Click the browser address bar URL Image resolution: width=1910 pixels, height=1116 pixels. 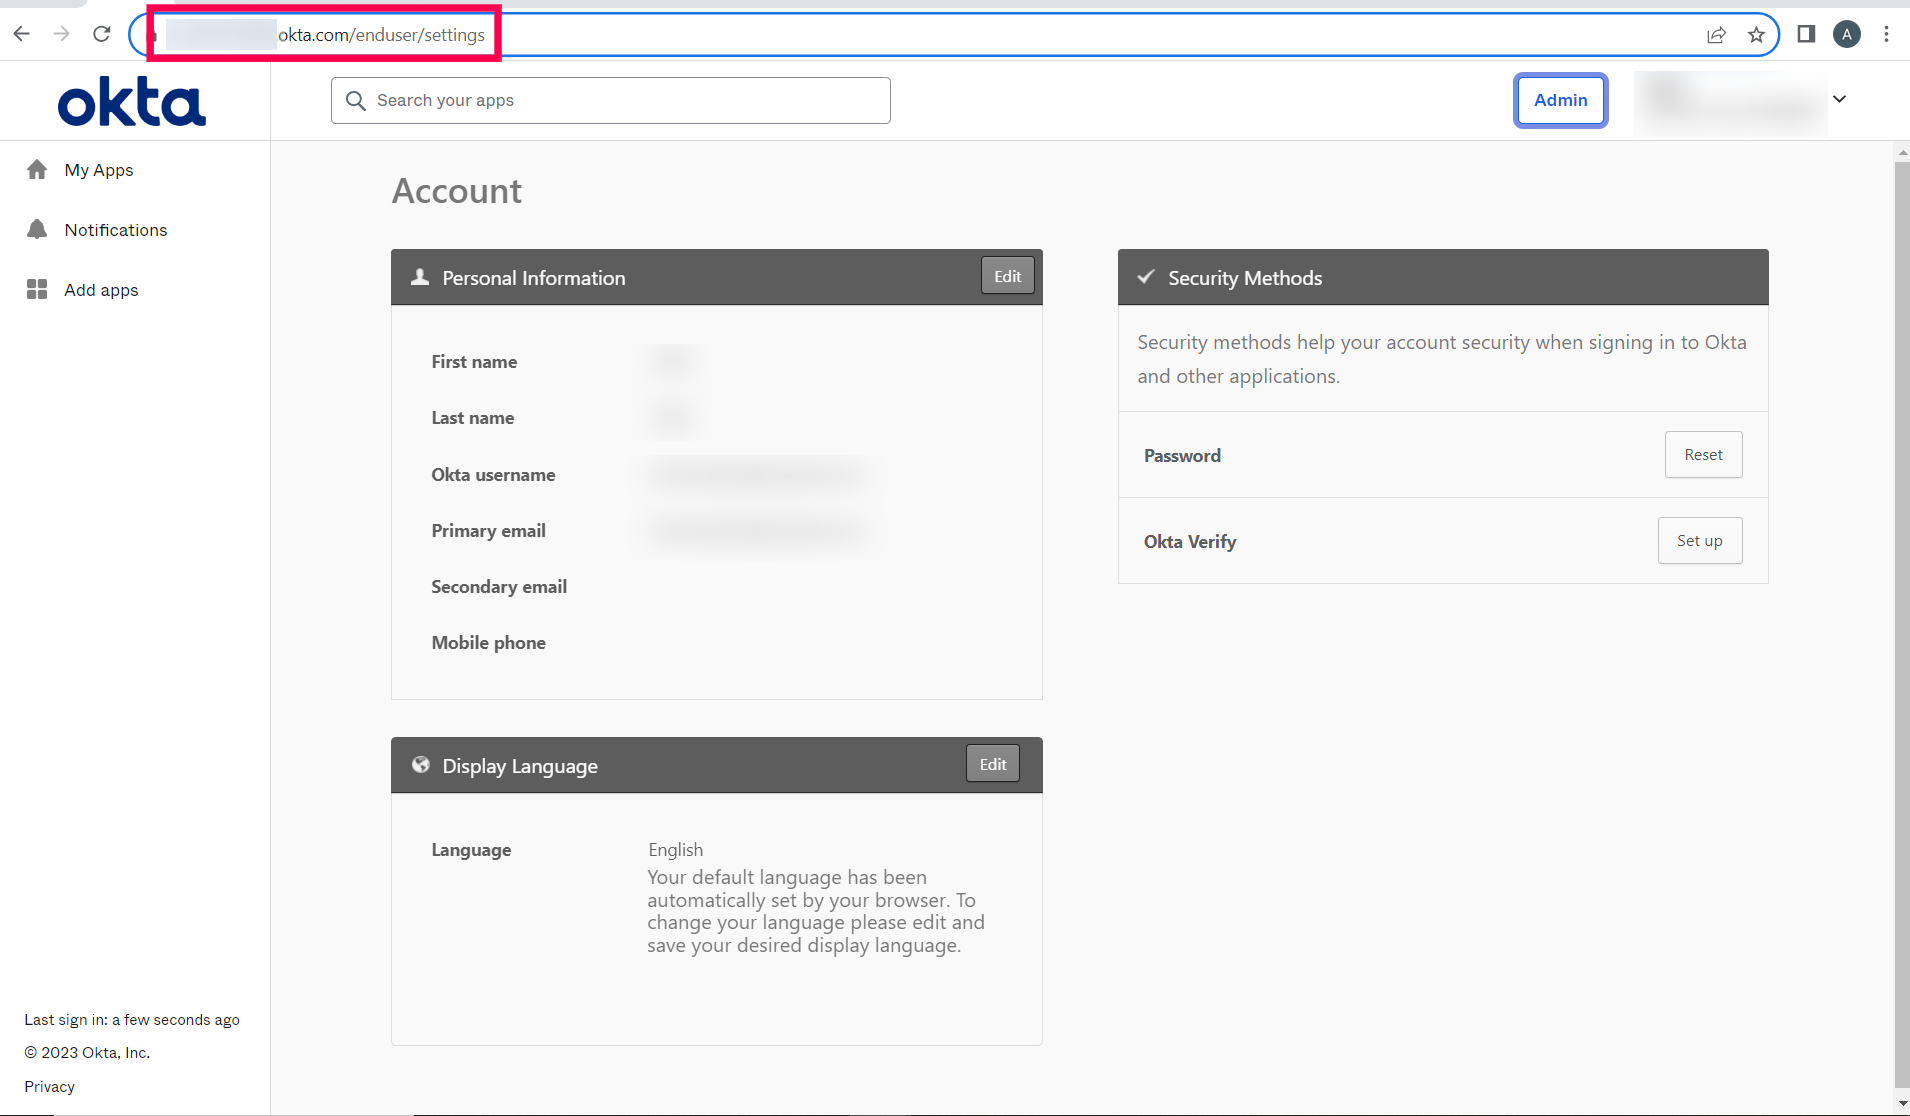[x=382, y=35]
